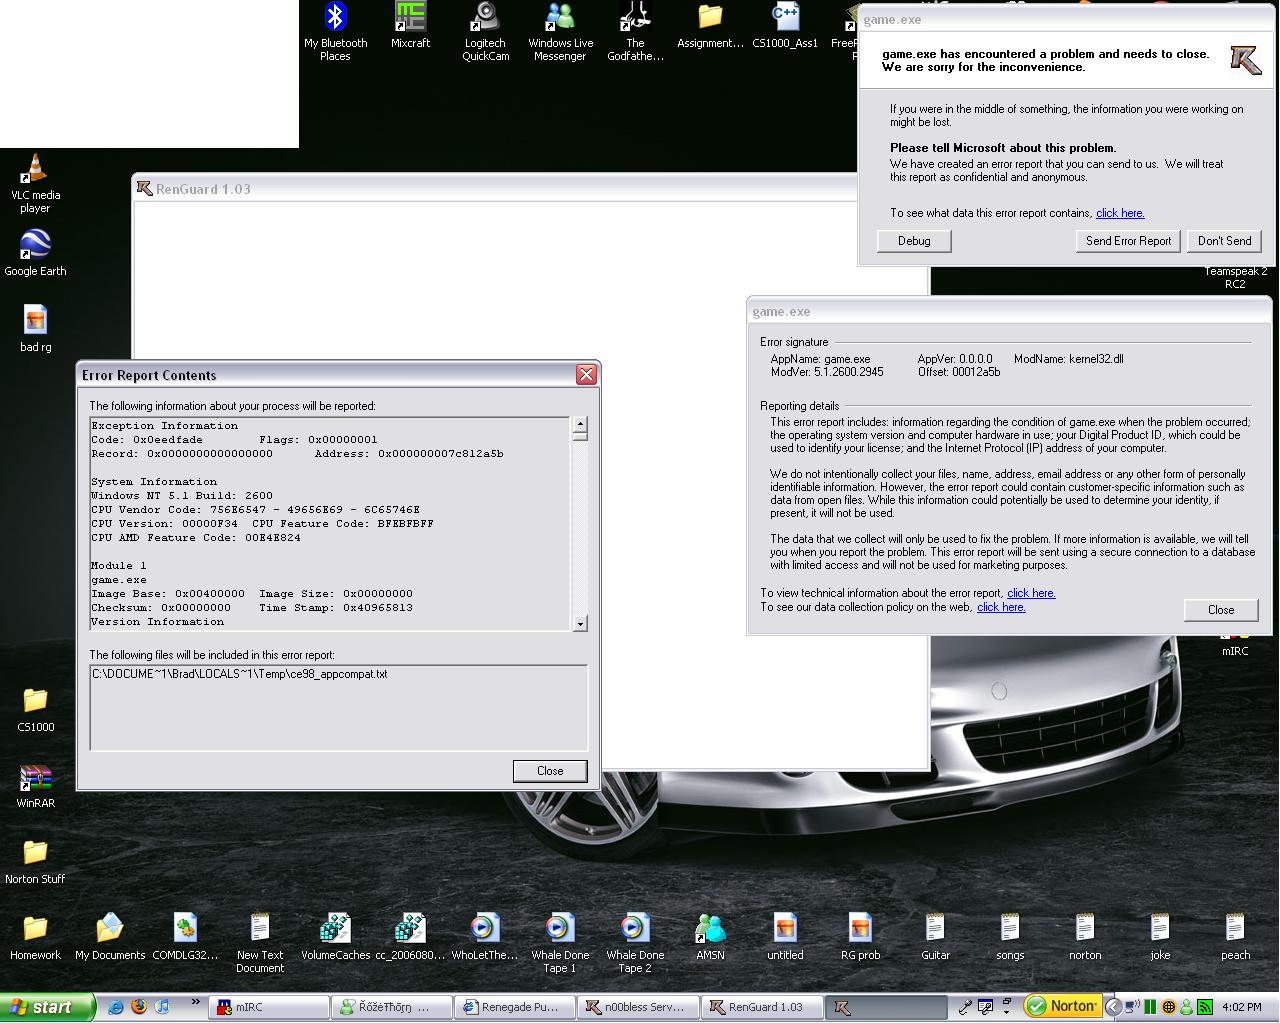Click the Don't Send button
This screenshot has width=1280, height=1023.
(1224, 241)
